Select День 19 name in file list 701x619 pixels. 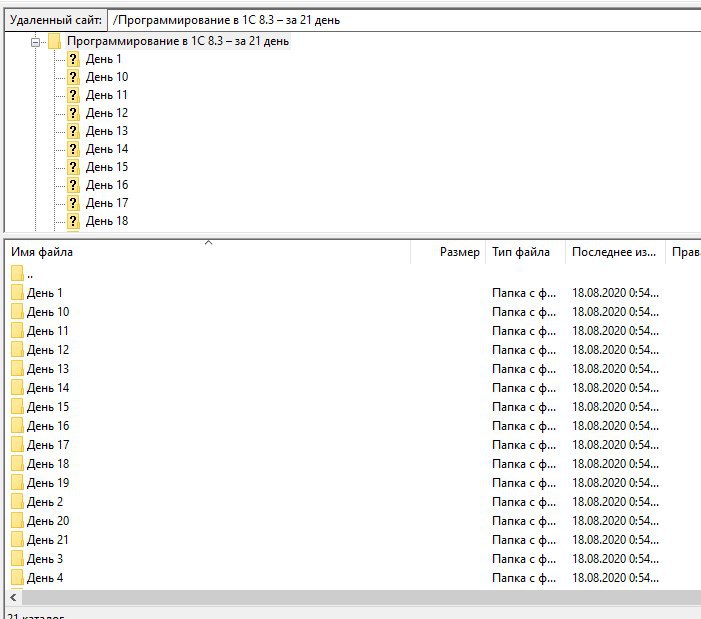pyautogui.click(x=48, y=483)
